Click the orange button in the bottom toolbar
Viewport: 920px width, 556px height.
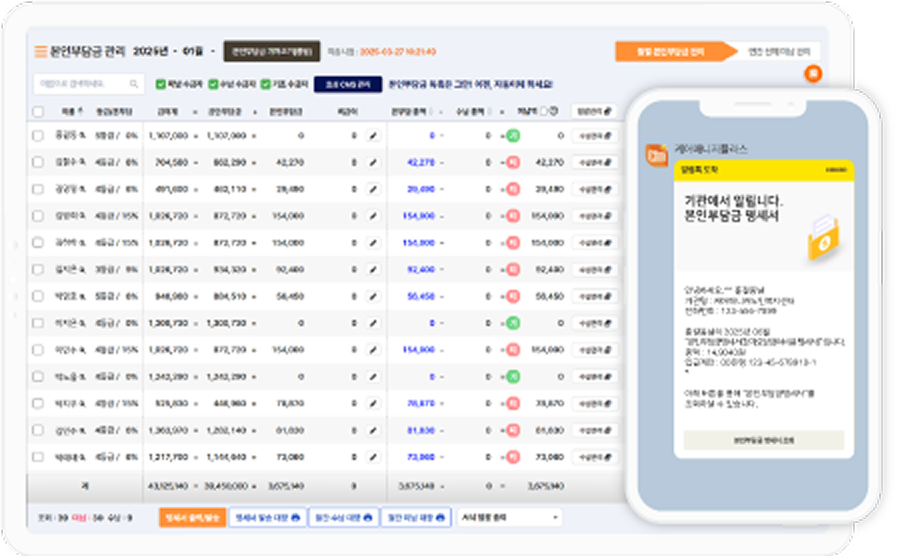click(192, 517)
